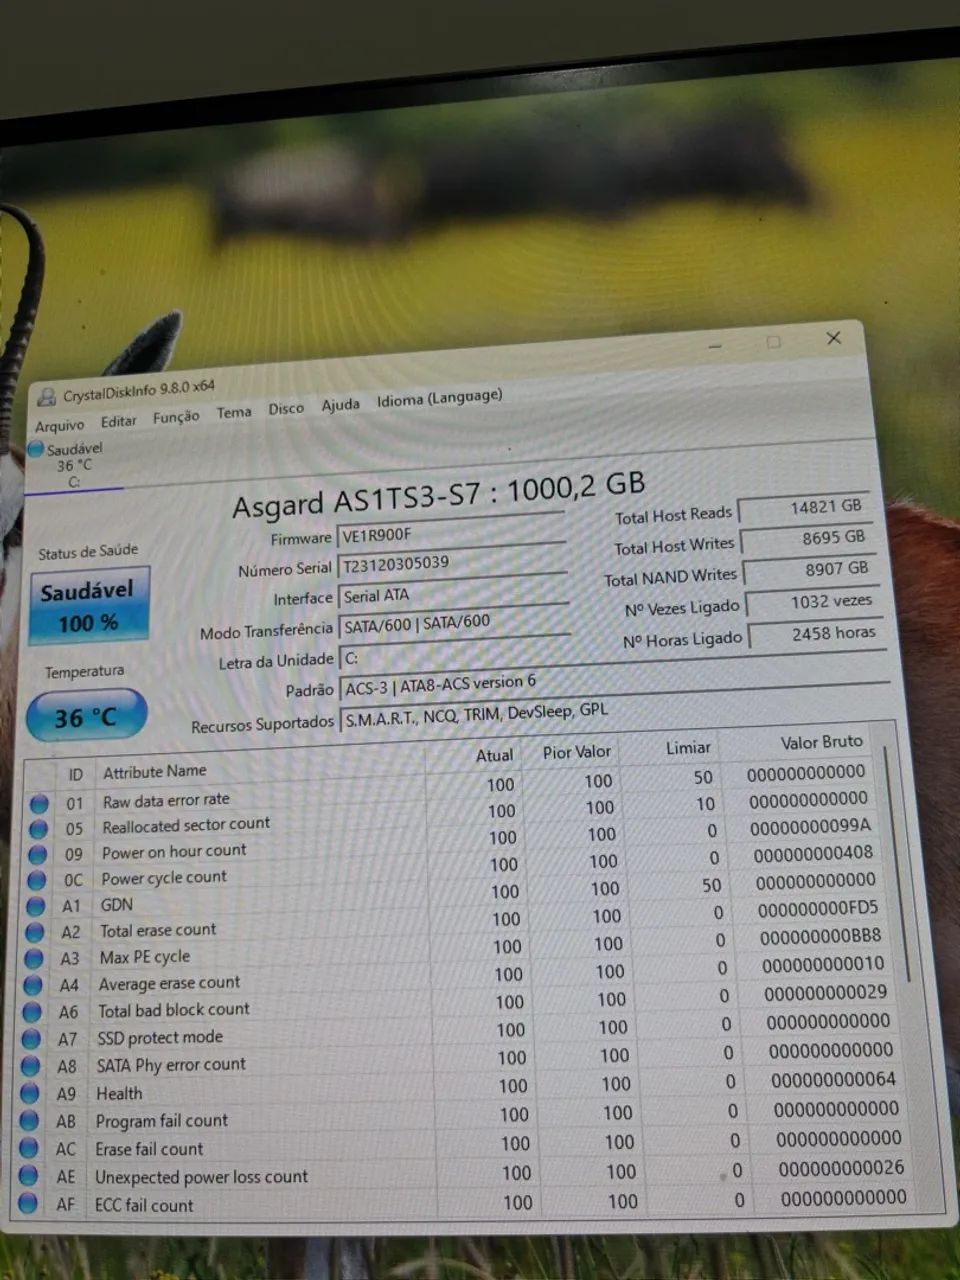
Task: Click the Interface field Serial ATA
Action: click(454, 593)
